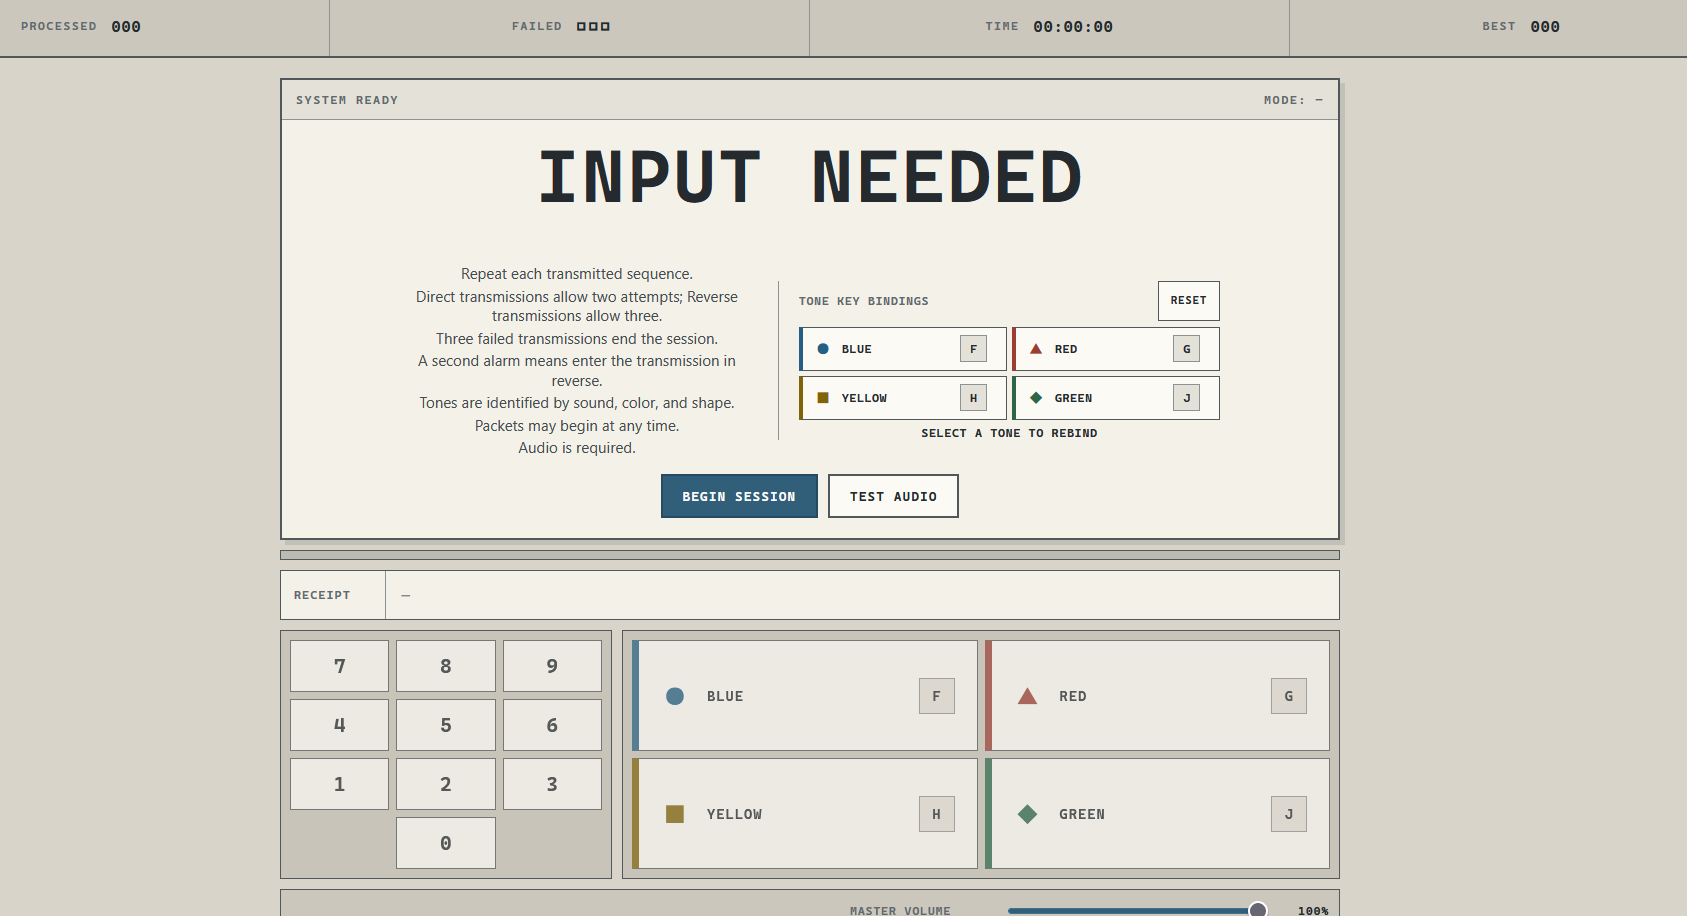The height and width of the screenshot is (916, 1687).
Task: Tap the large BLUE tone pad
Action: [x=805, y=696]
